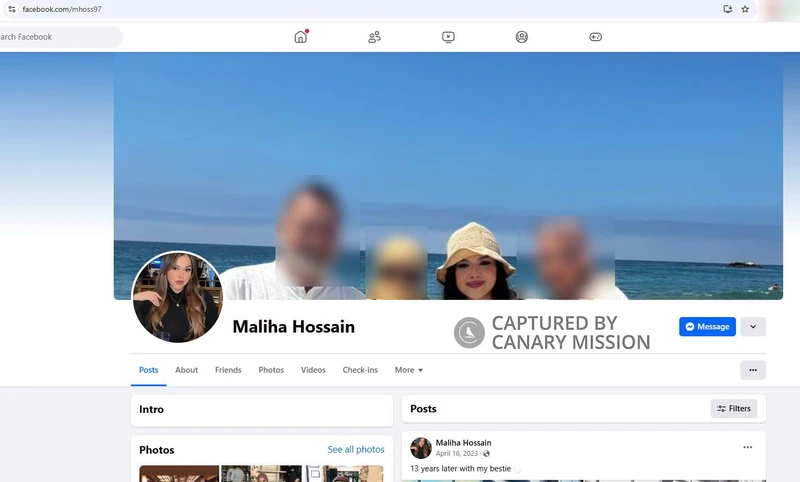This screenshot has width=800, height=482.
Task: Select the Posts tab
Action: [x=148, y=370]
